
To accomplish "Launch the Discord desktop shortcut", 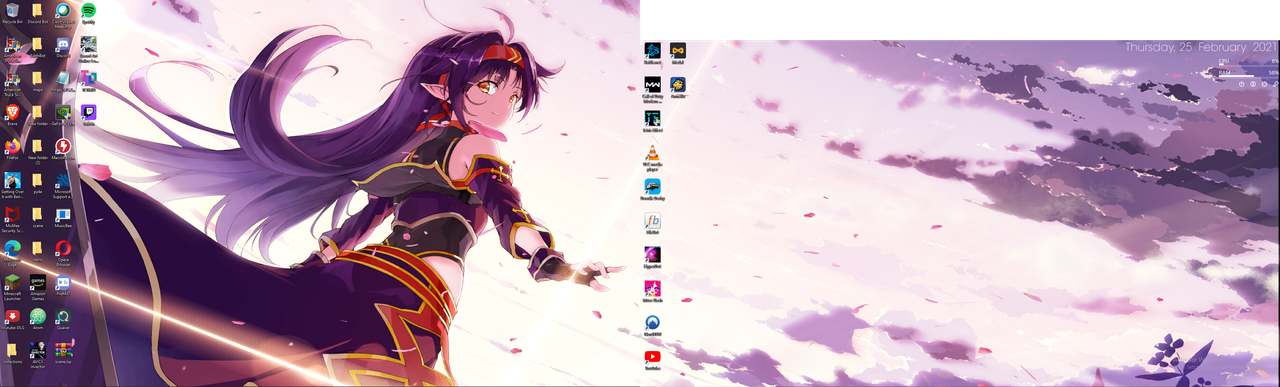I will [x=62, y=47].
